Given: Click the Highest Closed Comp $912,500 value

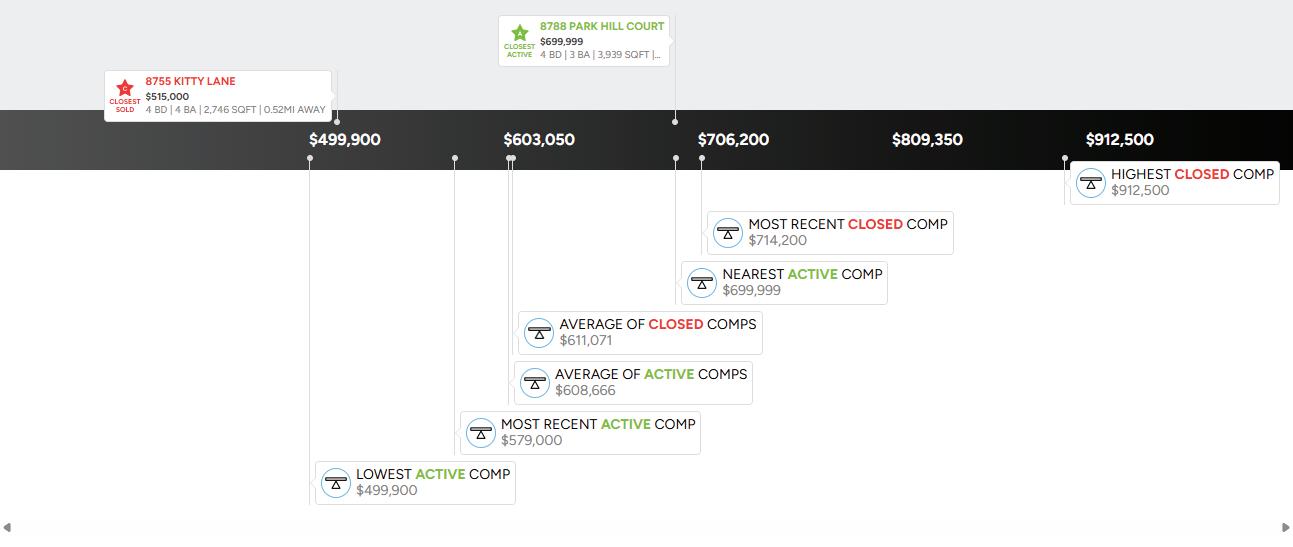Looking at the screenshot, I should coord(1140,191).
